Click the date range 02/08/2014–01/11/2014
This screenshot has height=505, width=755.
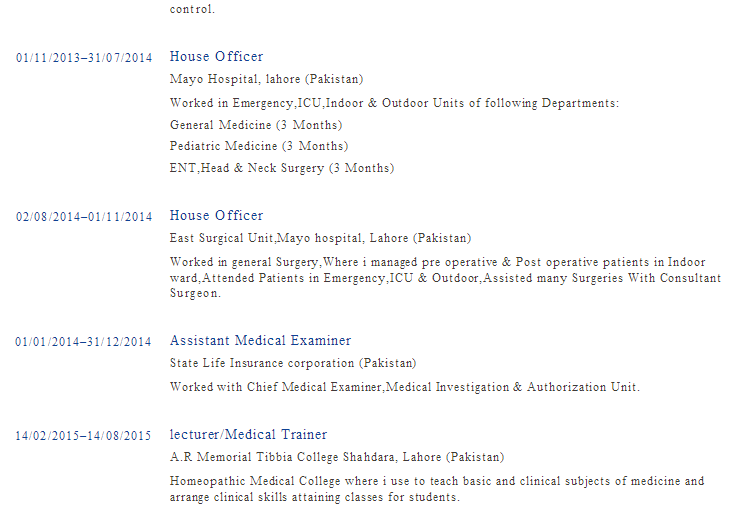pyautogui.click(x=84, y=217)
